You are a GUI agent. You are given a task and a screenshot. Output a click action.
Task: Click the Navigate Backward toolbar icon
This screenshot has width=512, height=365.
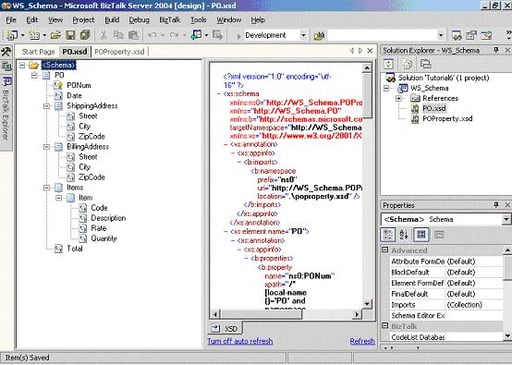coord(197,35)
